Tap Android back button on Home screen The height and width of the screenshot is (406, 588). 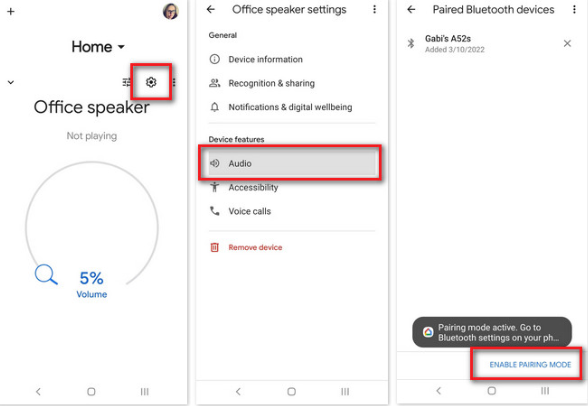[38, 392]
